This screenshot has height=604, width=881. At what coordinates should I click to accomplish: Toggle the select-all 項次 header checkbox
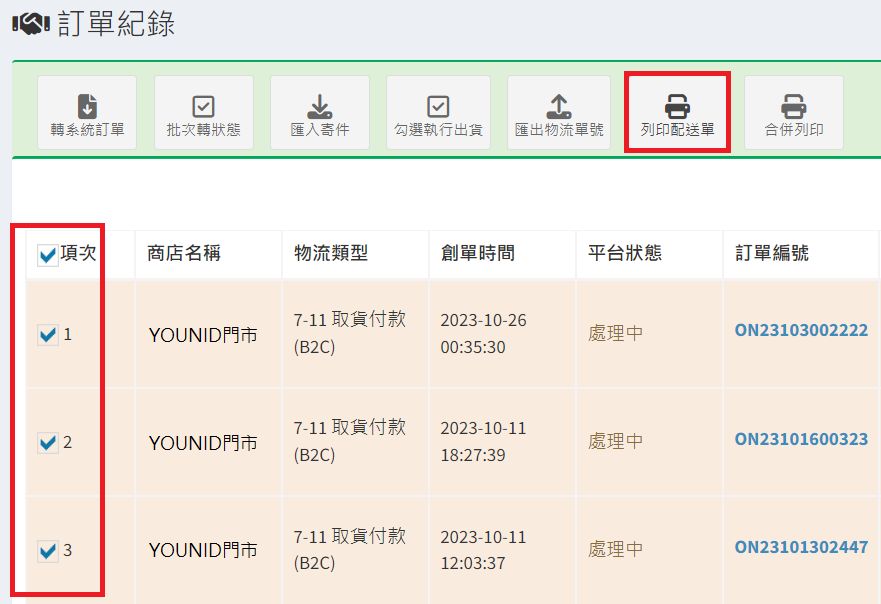(47, 256)
